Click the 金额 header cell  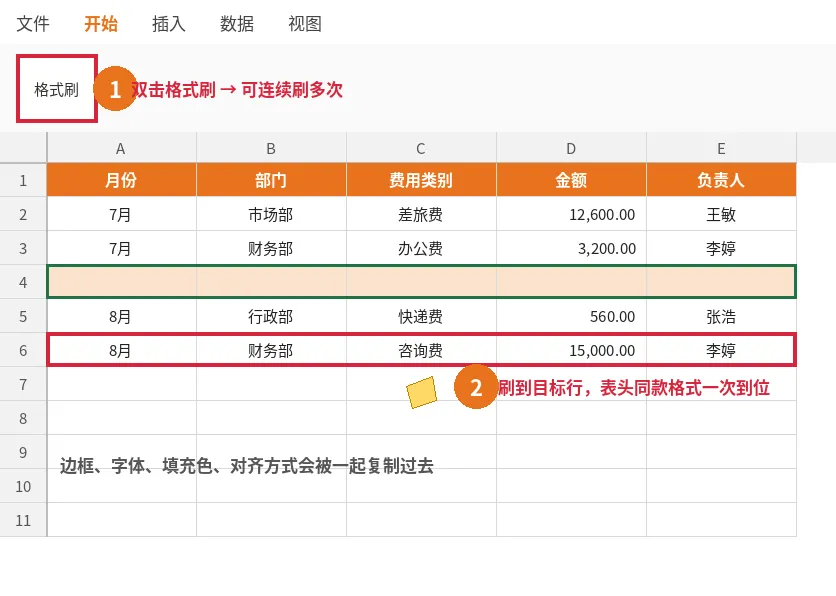572,180
